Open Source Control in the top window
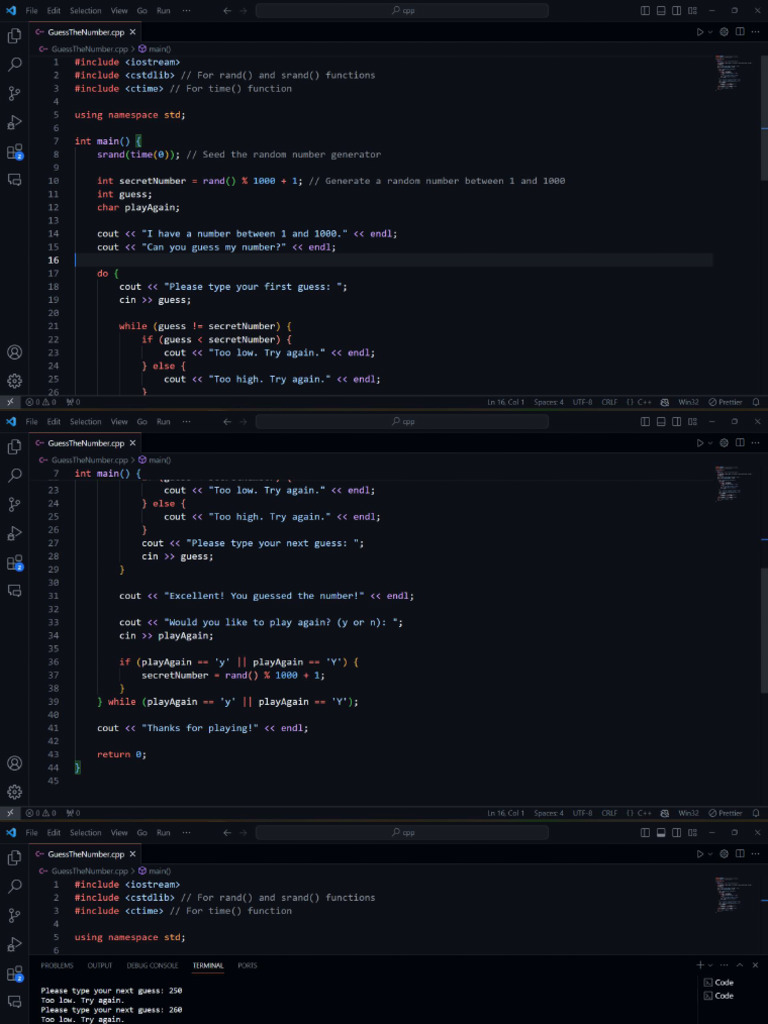The image size is (768, 1024). (14, 93)
